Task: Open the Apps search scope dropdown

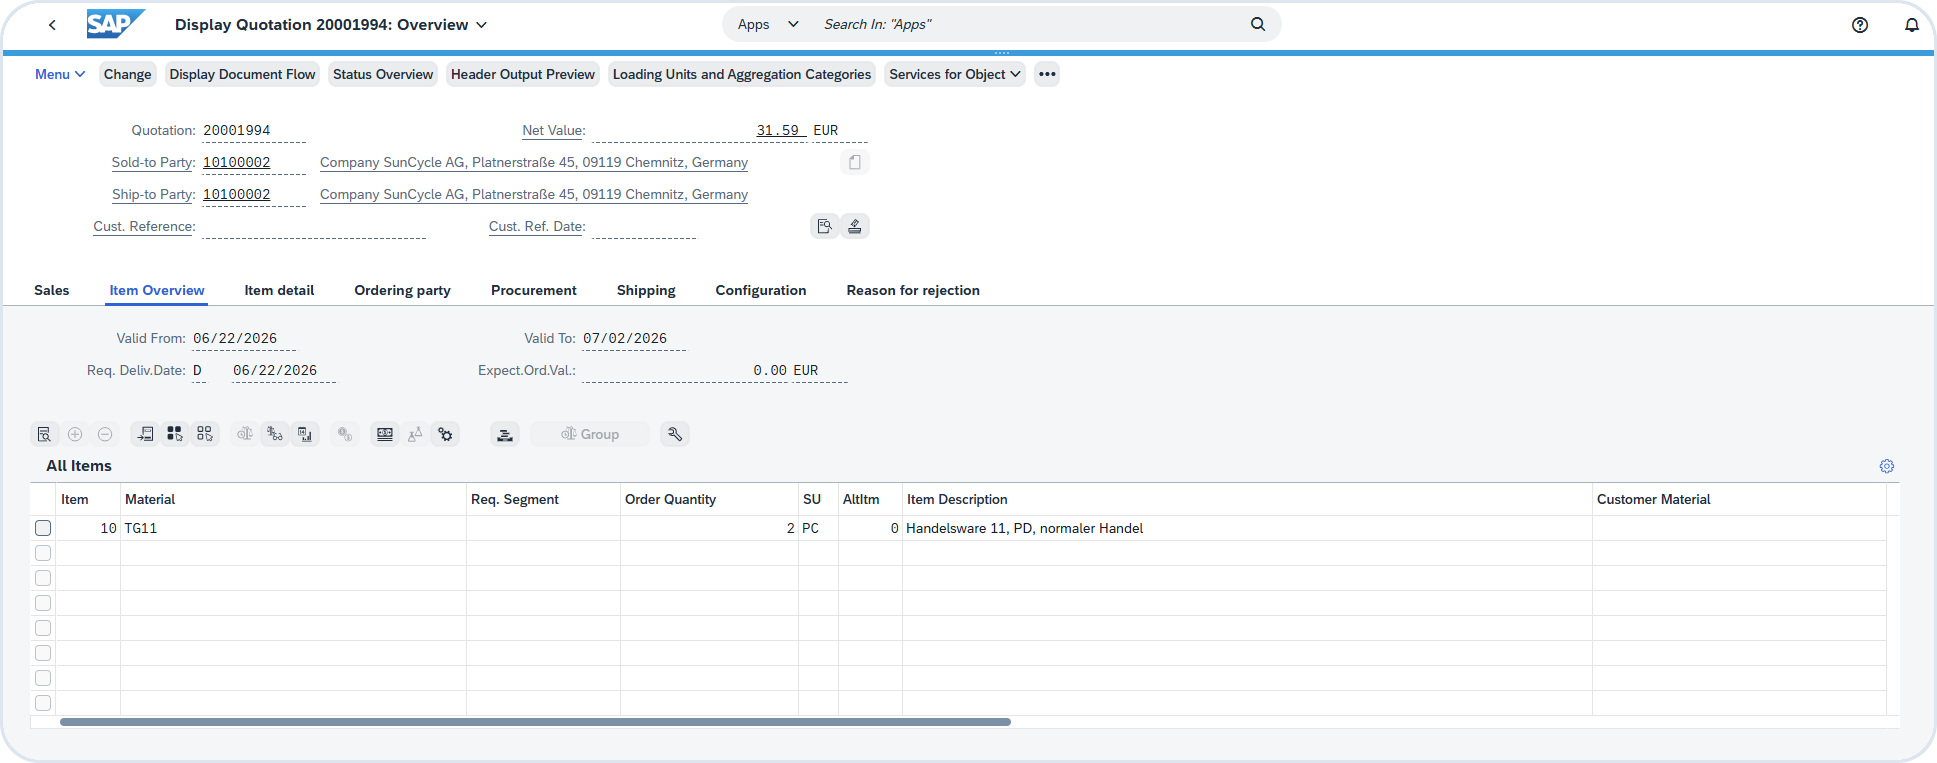Action: (x=768, y=24)
